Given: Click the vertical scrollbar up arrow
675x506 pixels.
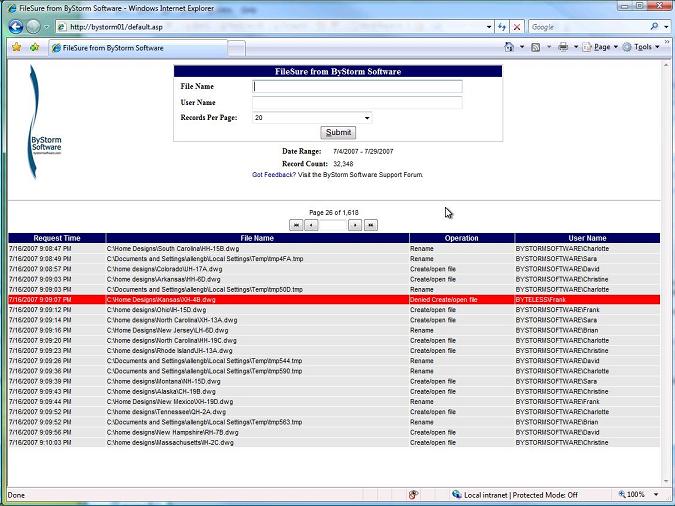Looking at the screenshot, I should [x=667, y=65].
